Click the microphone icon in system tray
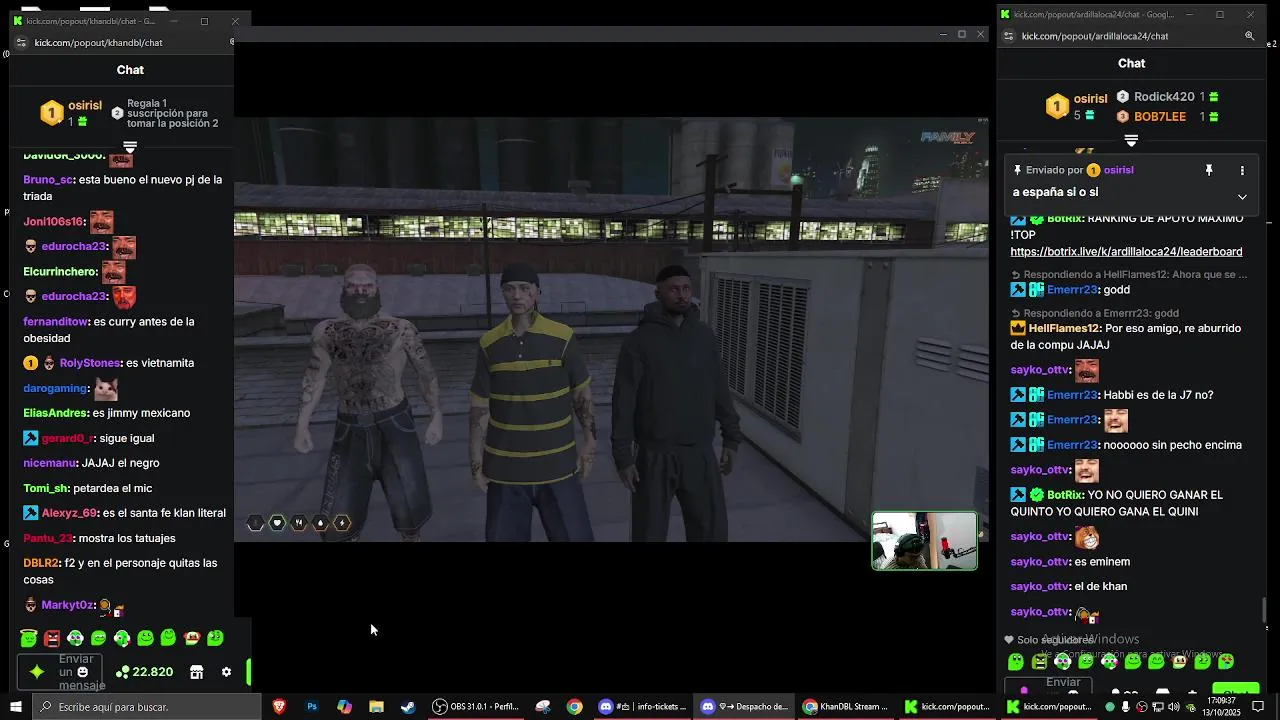The height and width of the screenshot is (720, 1280). click(x=1125, y=707)
